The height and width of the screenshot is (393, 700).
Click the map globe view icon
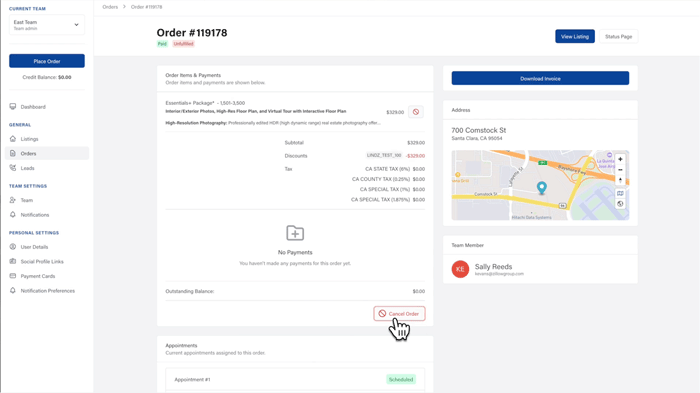point(620,204)
